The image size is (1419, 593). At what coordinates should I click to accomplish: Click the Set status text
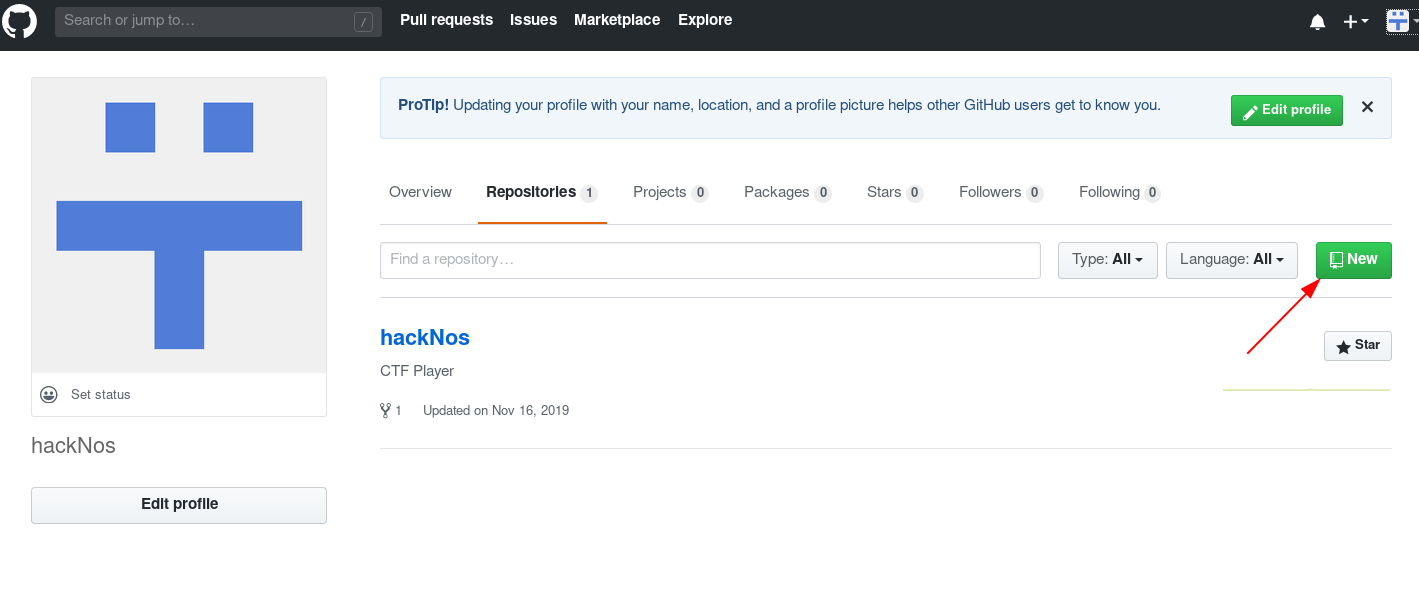coord(101,395)
